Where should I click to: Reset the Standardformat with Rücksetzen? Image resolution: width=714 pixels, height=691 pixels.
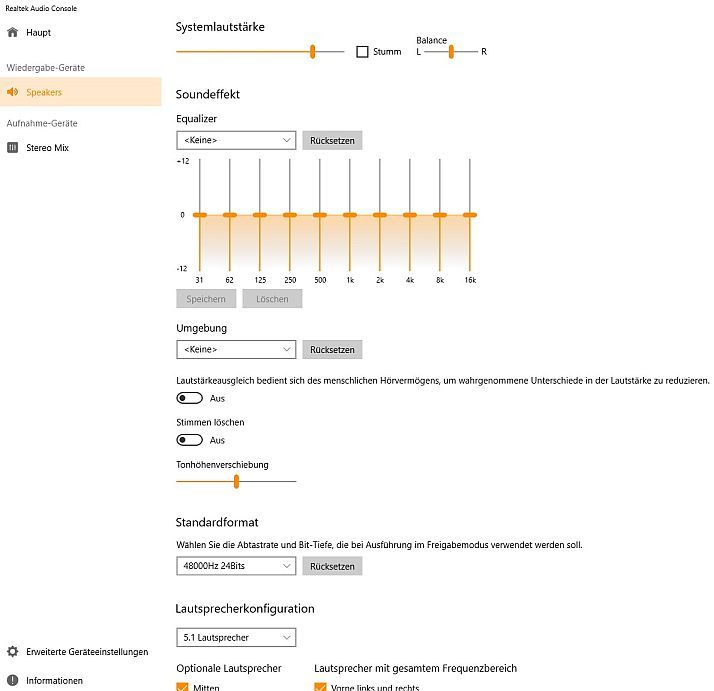point(332,566)
